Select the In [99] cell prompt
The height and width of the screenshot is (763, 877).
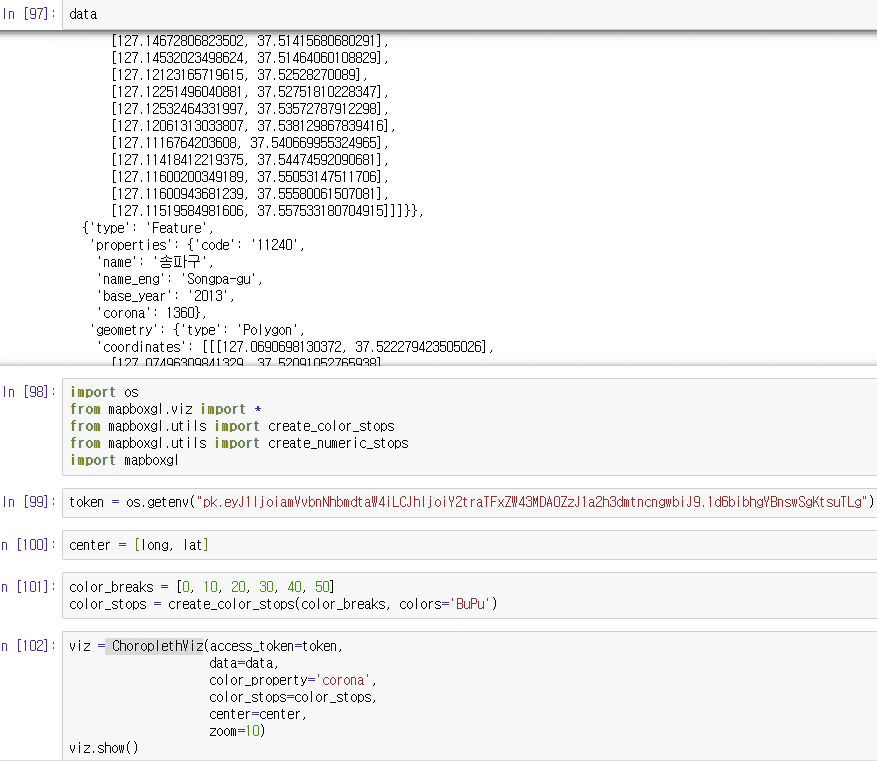click(x=30, y=501)
